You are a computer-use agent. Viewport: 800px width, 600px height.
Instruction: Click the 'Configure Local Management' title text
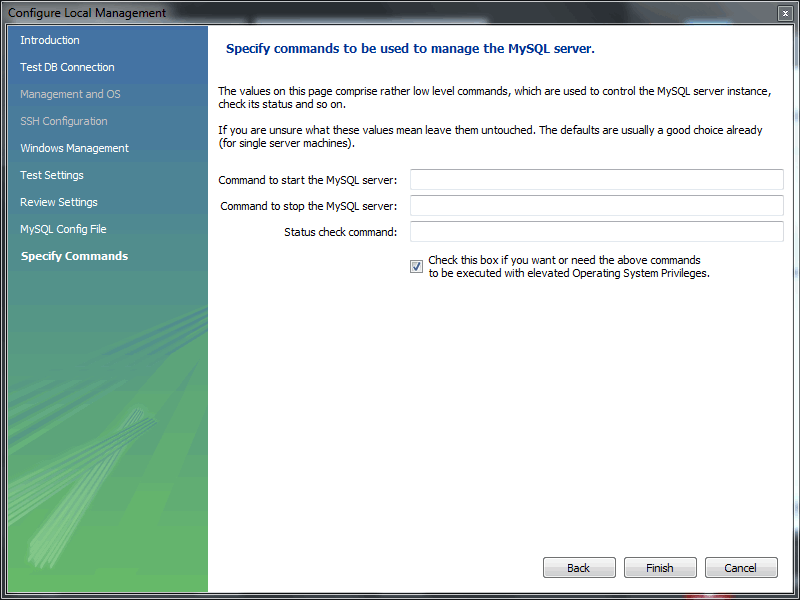87,13
